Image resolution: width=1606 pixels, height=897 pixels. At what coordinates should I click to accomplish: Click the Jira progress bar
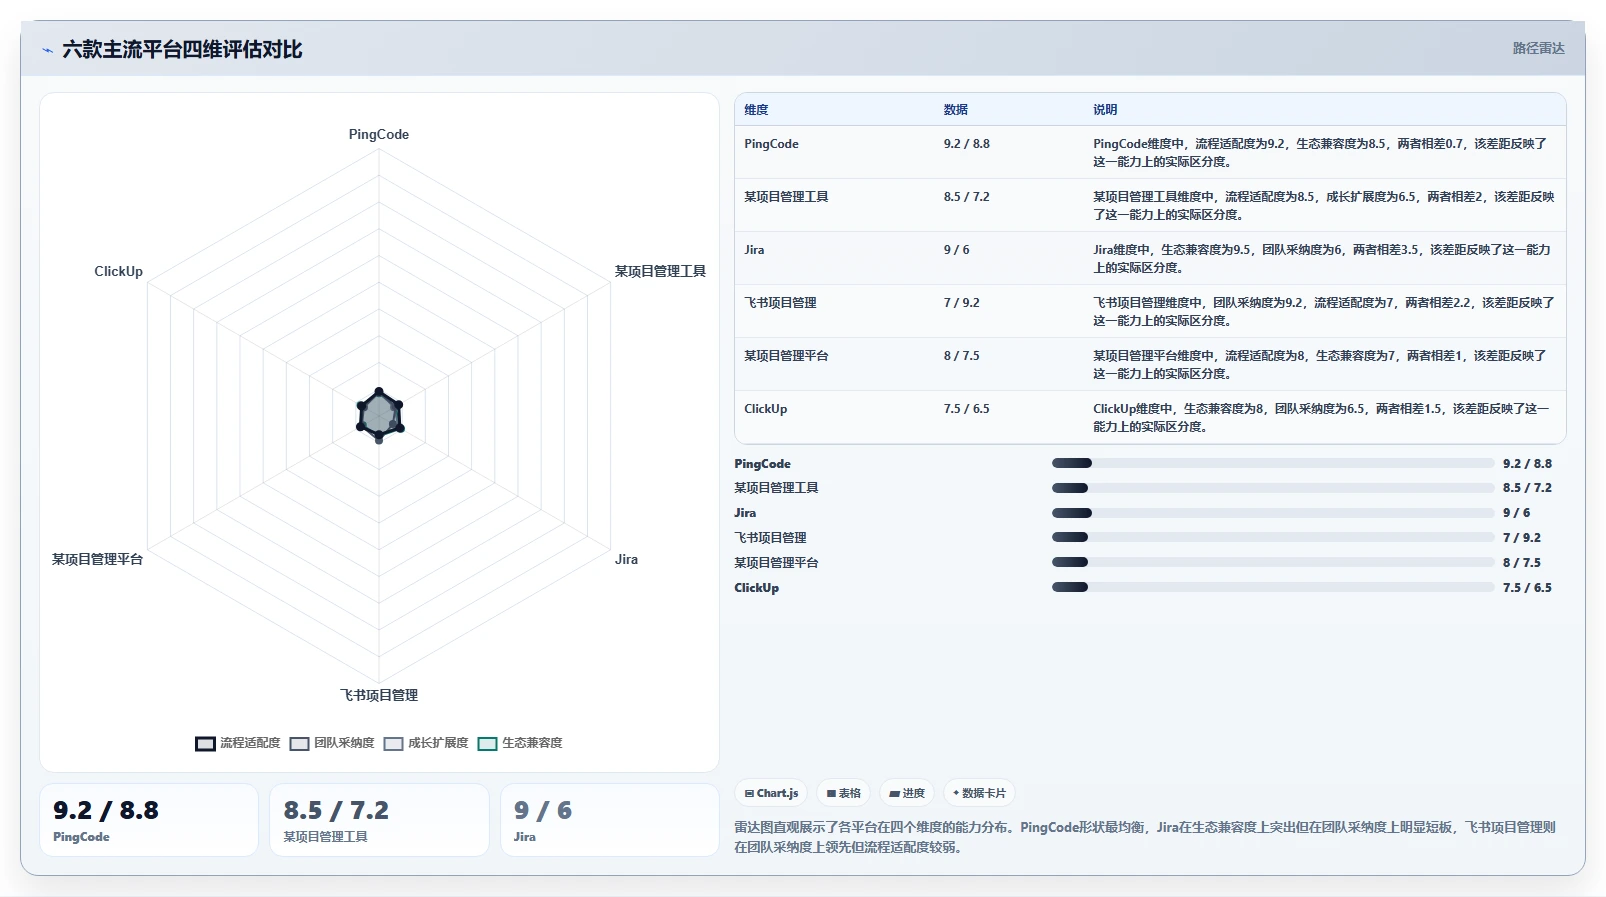[1273, 513]
